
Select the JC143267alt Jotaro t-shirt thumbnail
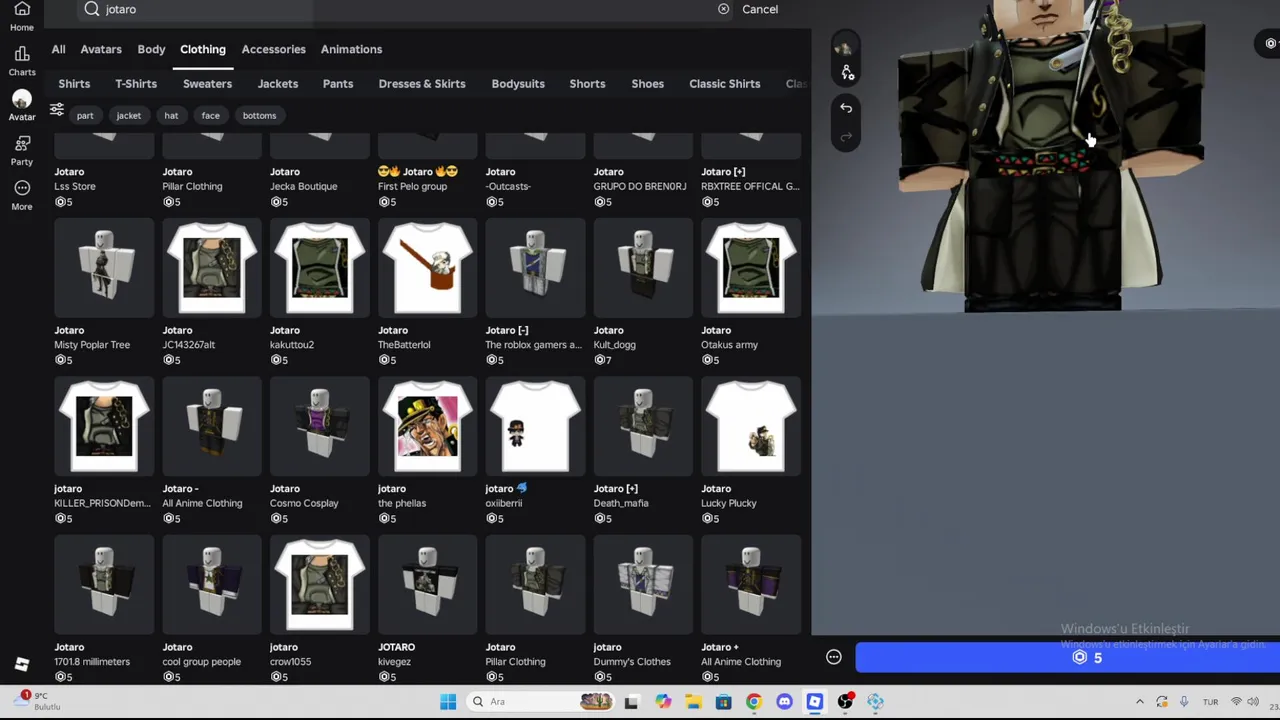tap(212, 268)
